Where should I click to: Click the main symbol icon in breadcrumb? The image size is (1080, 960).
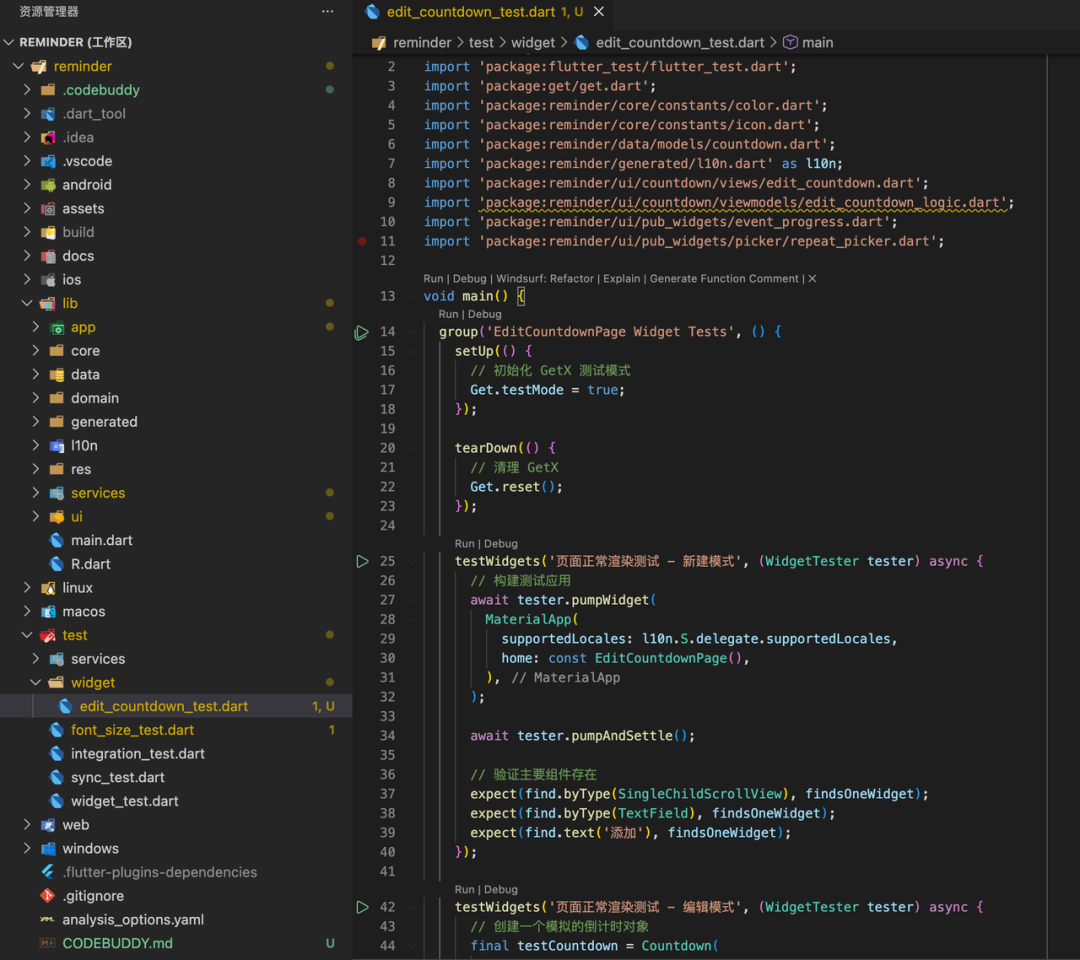point(790,42)
